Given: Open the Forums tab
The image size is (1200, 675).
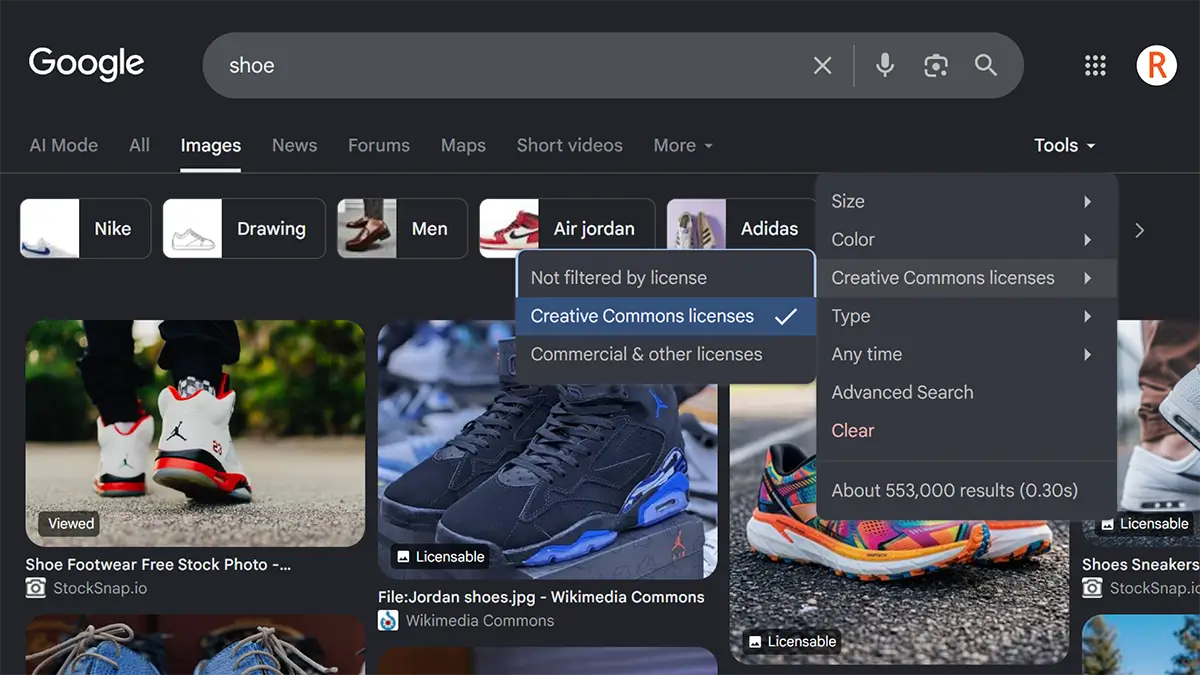Looking at the screenshot, I should click(x=379, y=145).
